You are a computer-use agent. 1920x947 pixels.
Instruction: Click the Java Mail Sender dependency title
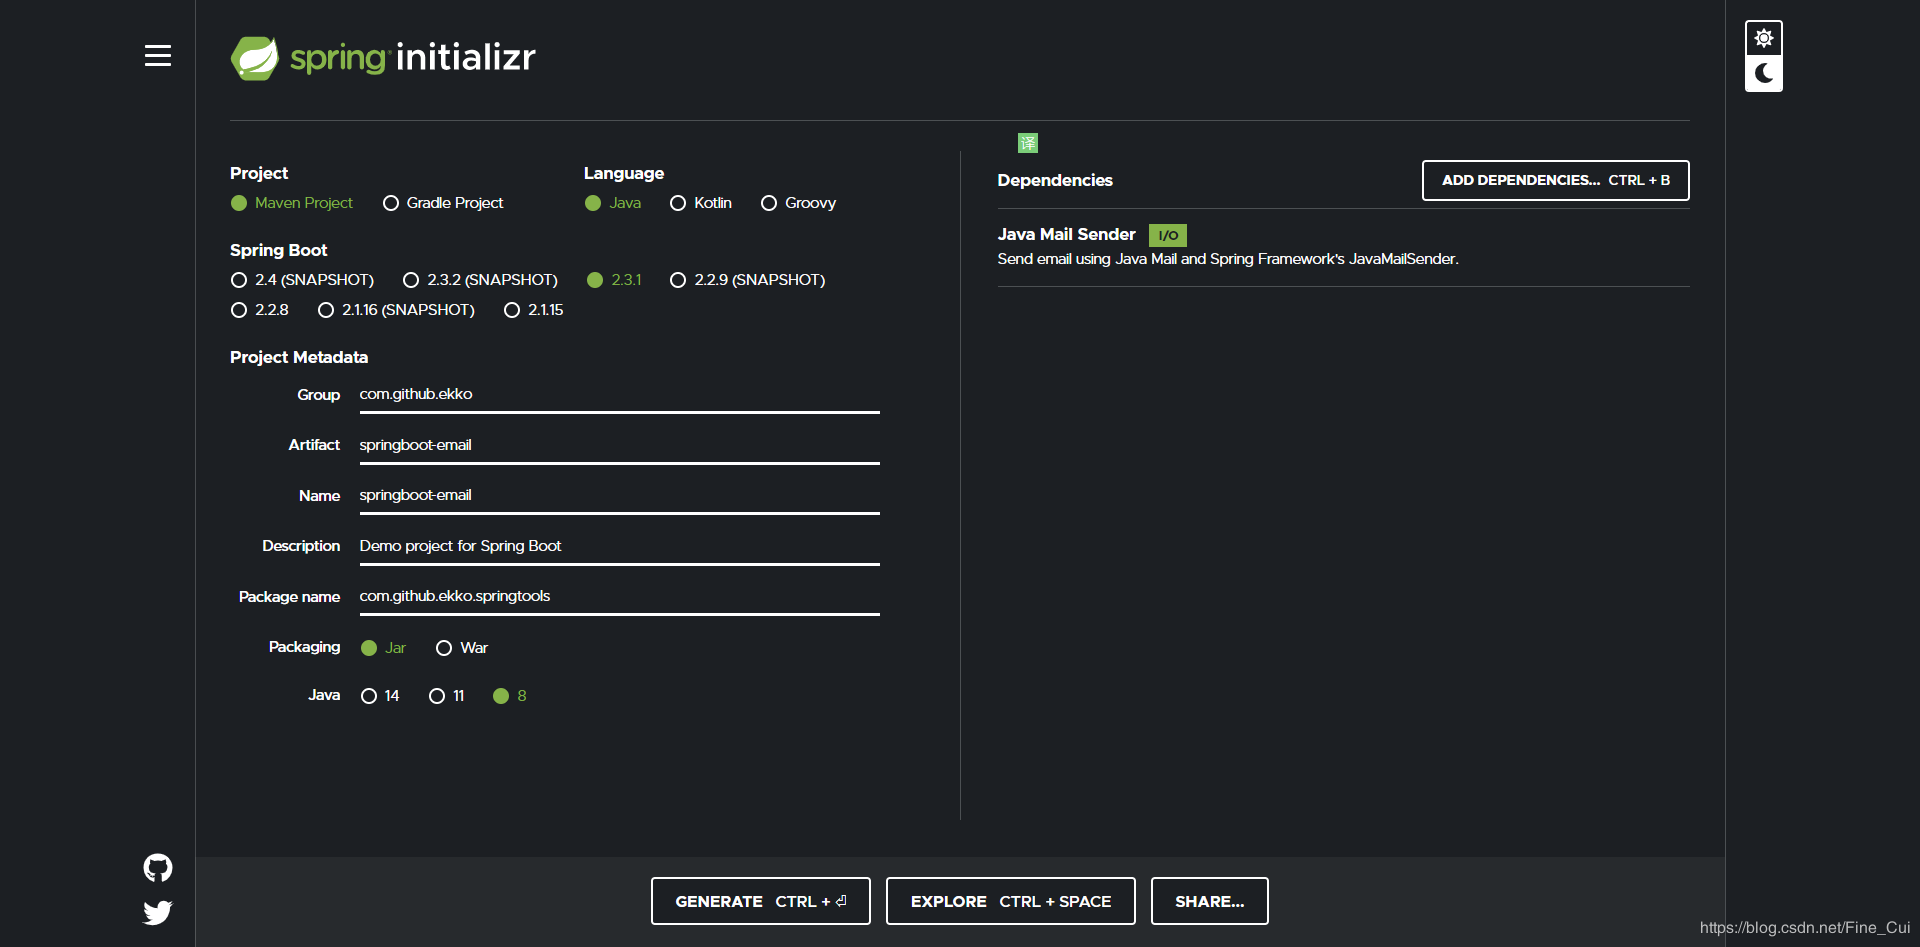[1067, 234]
